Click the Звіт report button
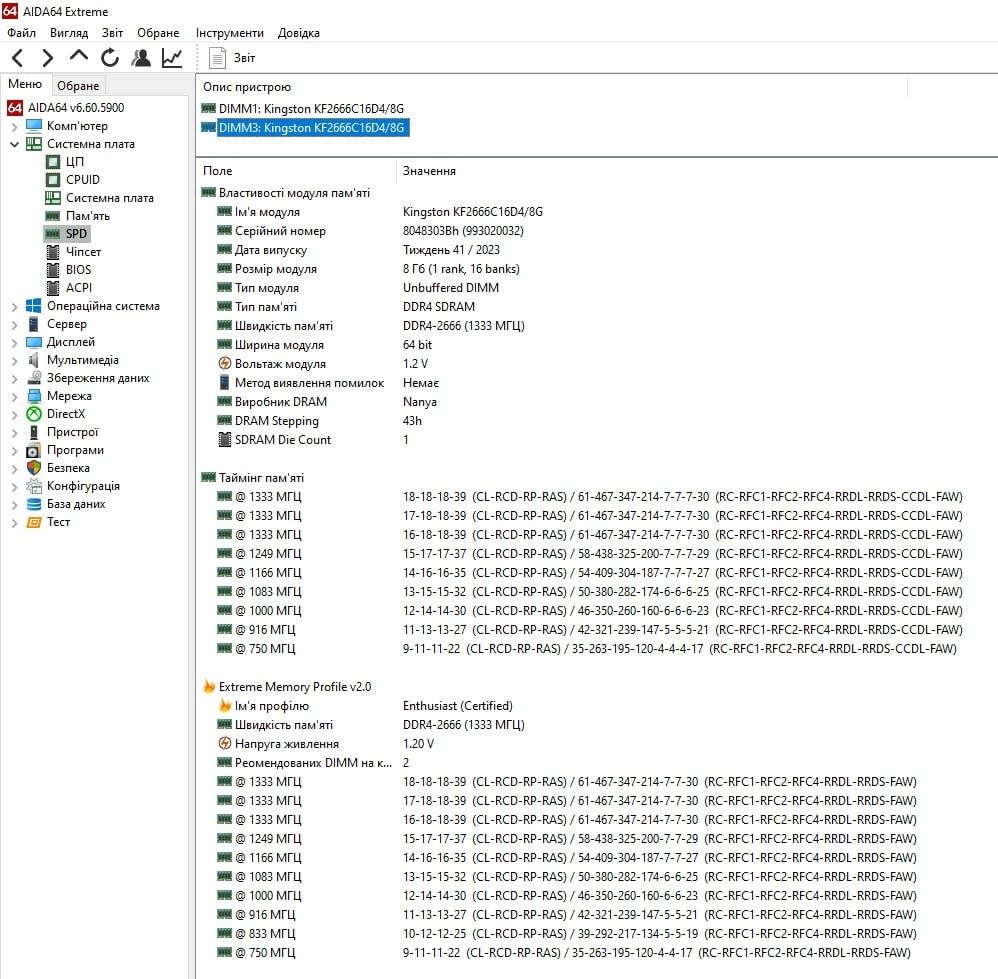The width and height of the screenshot is (998, 979). point(232,58)
